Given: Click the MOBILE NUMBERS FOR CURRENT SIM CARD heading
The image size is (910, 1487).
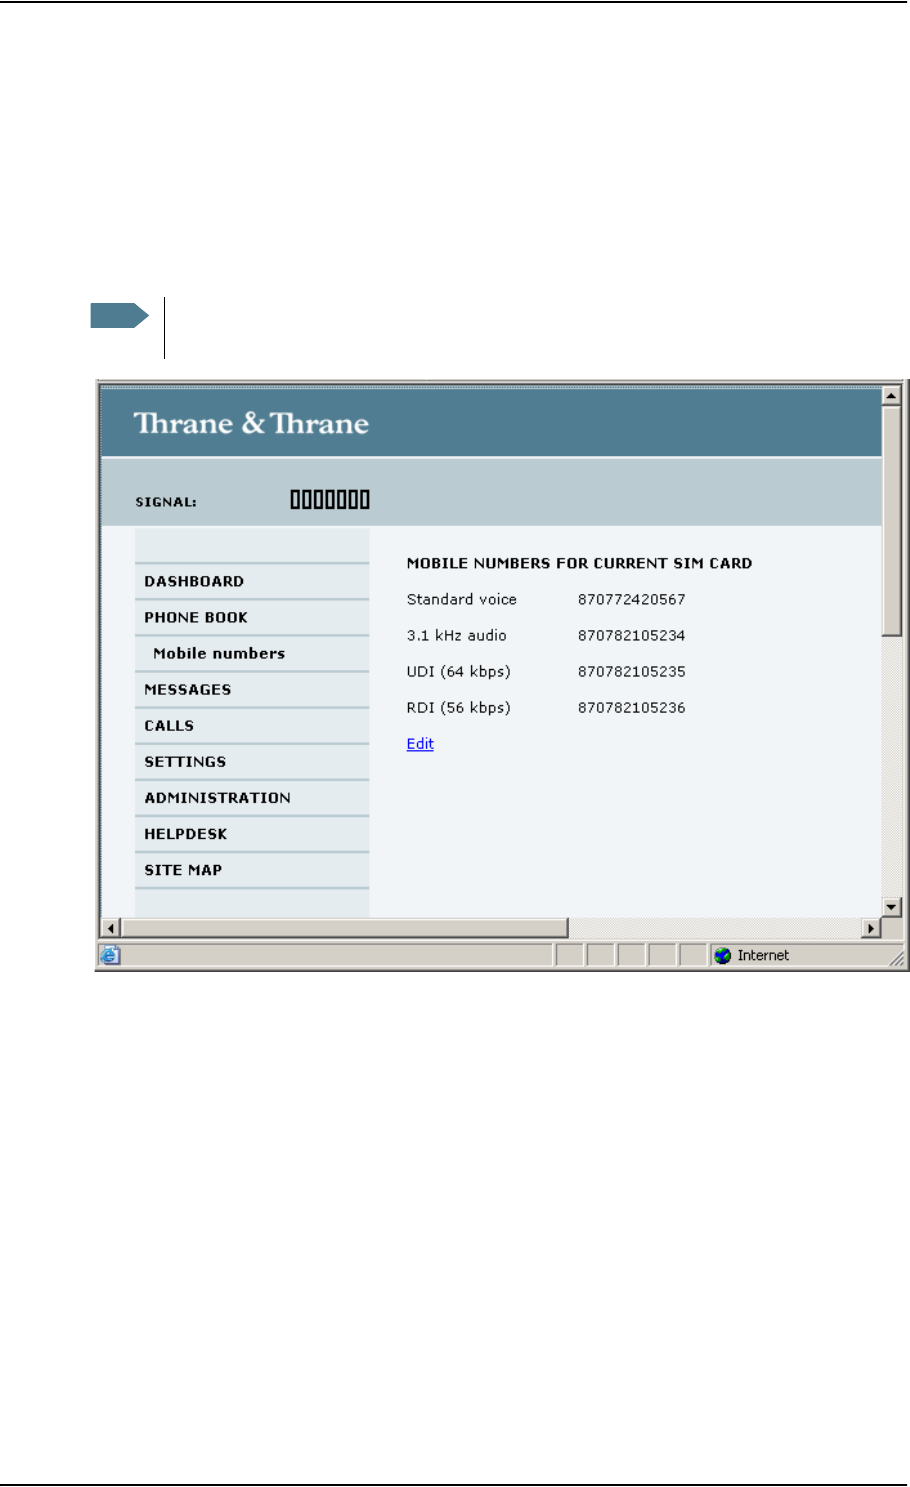Looking at the screenshot, I should (x=579, y=563).
